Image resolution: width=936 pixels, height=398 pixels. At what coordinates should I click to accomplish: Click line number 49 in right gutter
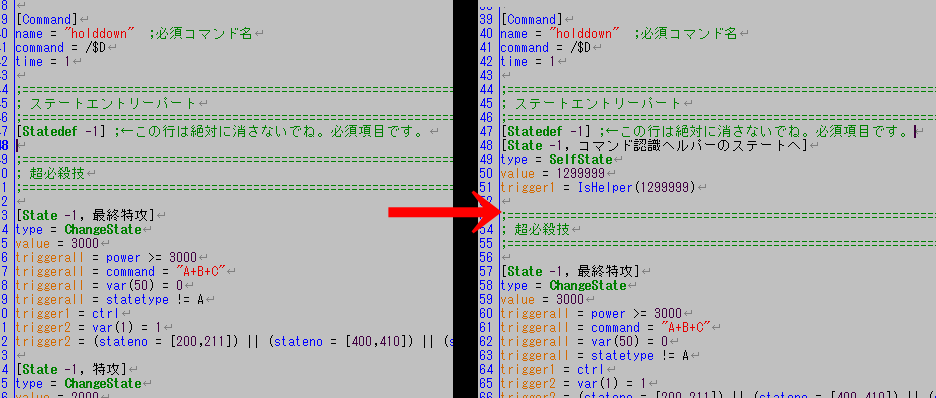pyautogui.click(x=487, y=159)
